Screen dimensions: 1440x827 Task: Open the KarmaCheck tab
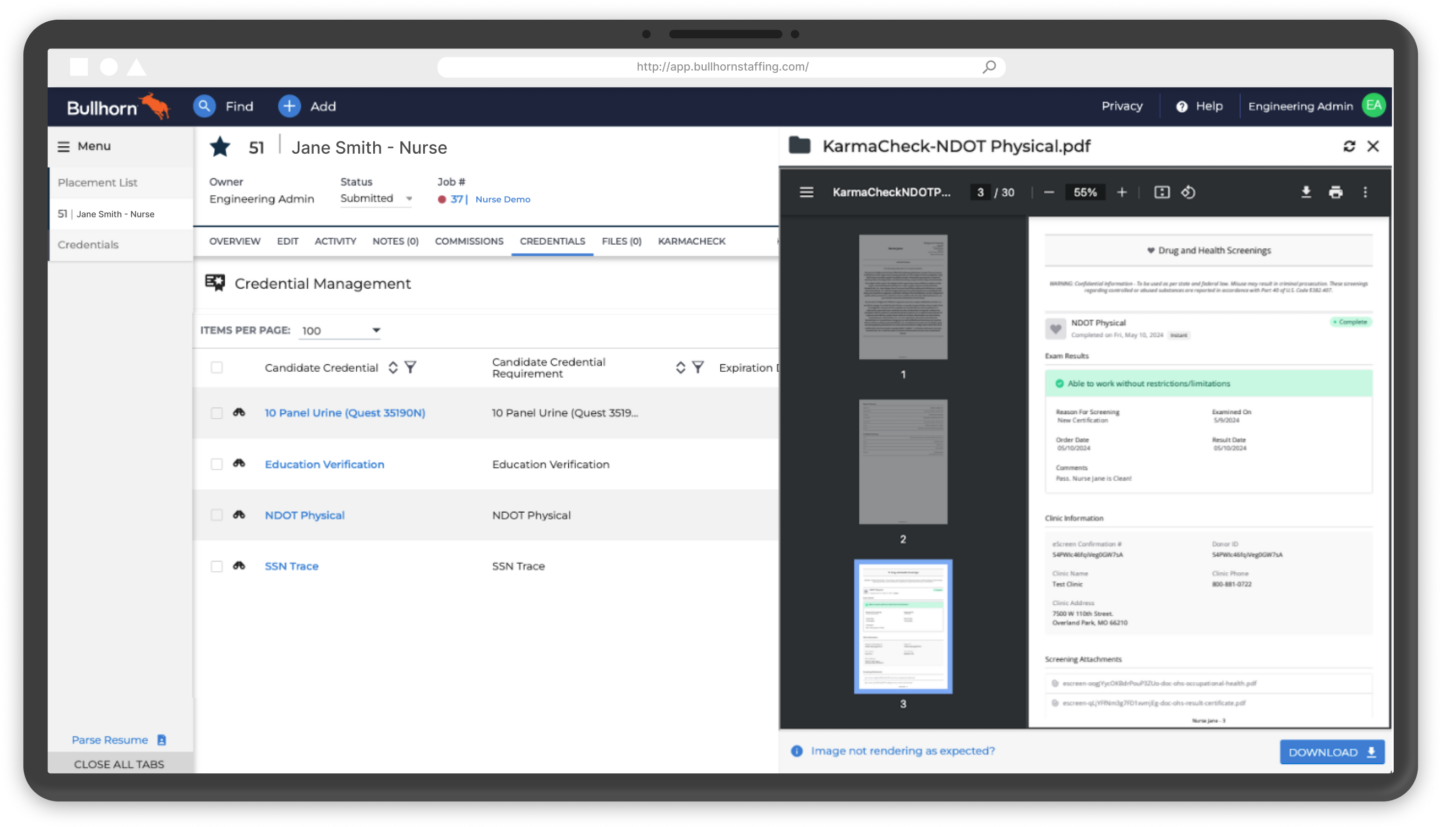[x=692, y=241]
